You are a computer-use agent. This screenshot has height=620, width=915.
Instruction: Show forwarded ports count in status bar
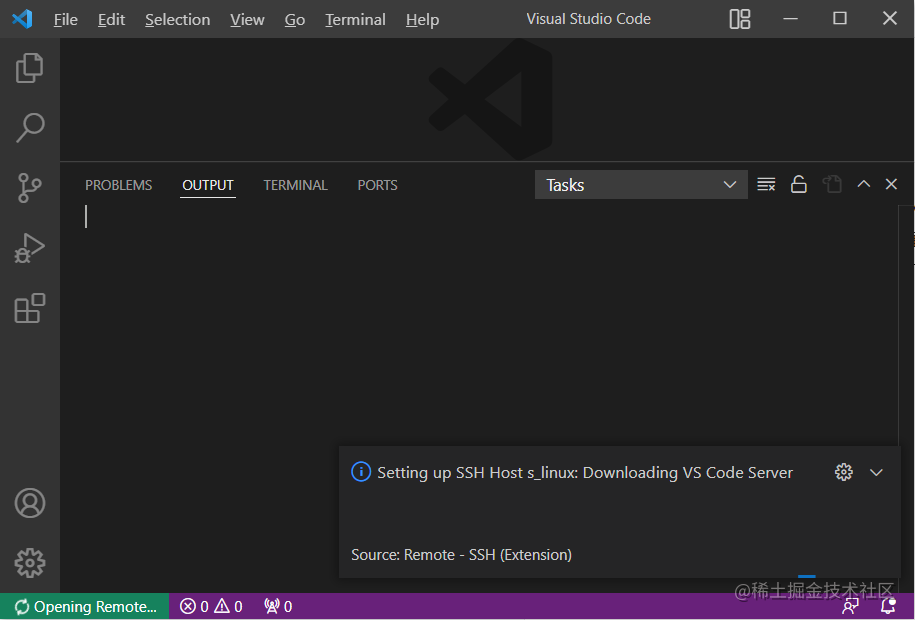(x=278, y=607)
